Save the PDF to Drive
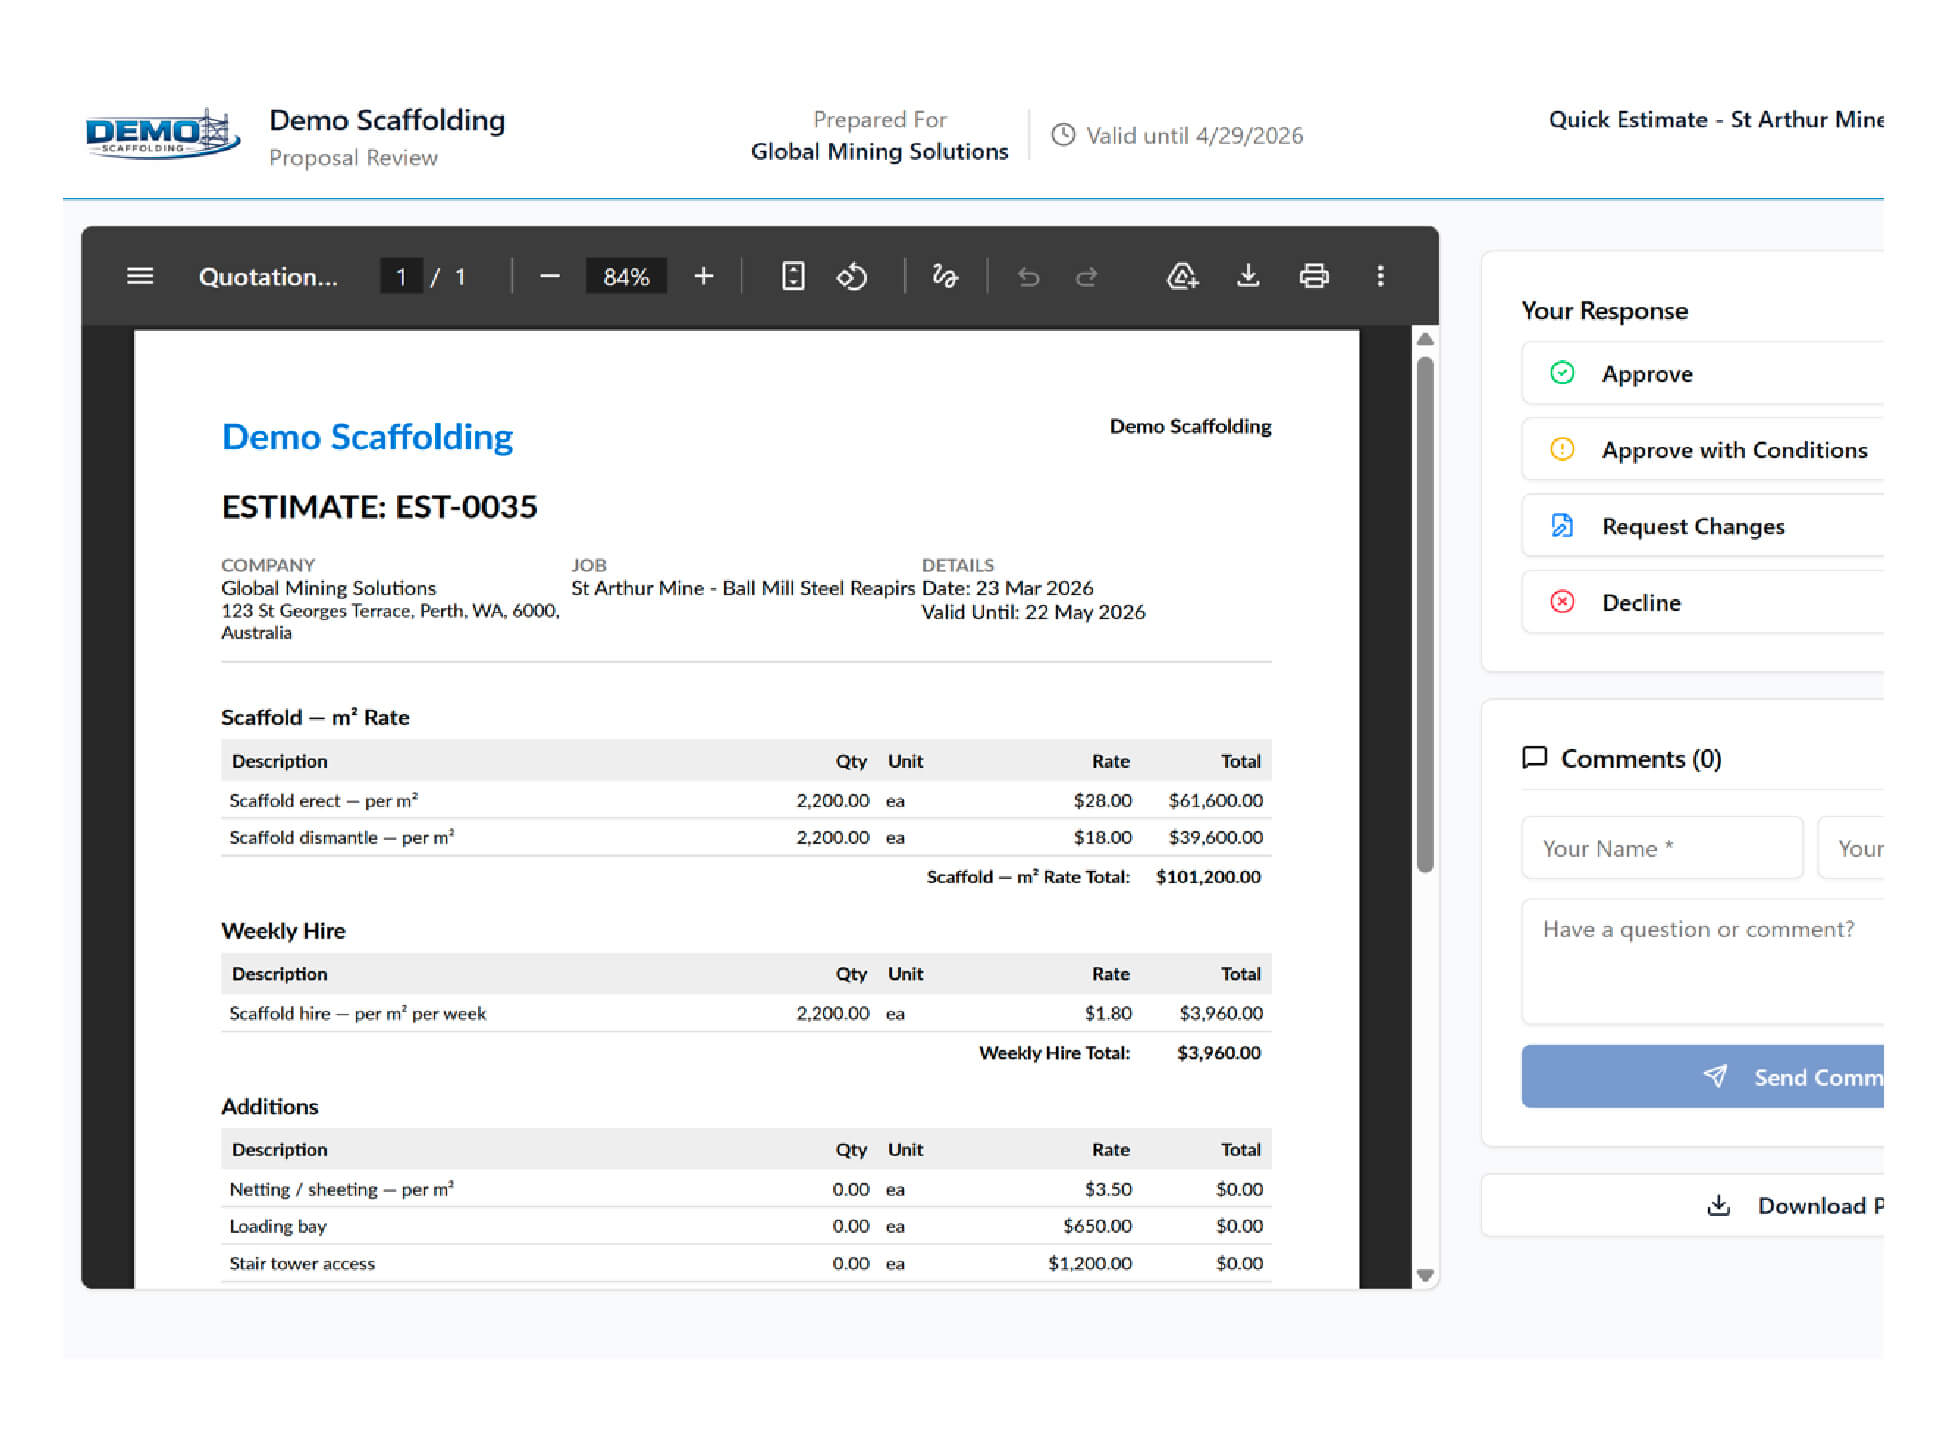The image size is (1947, 1431). point(1182,276)
